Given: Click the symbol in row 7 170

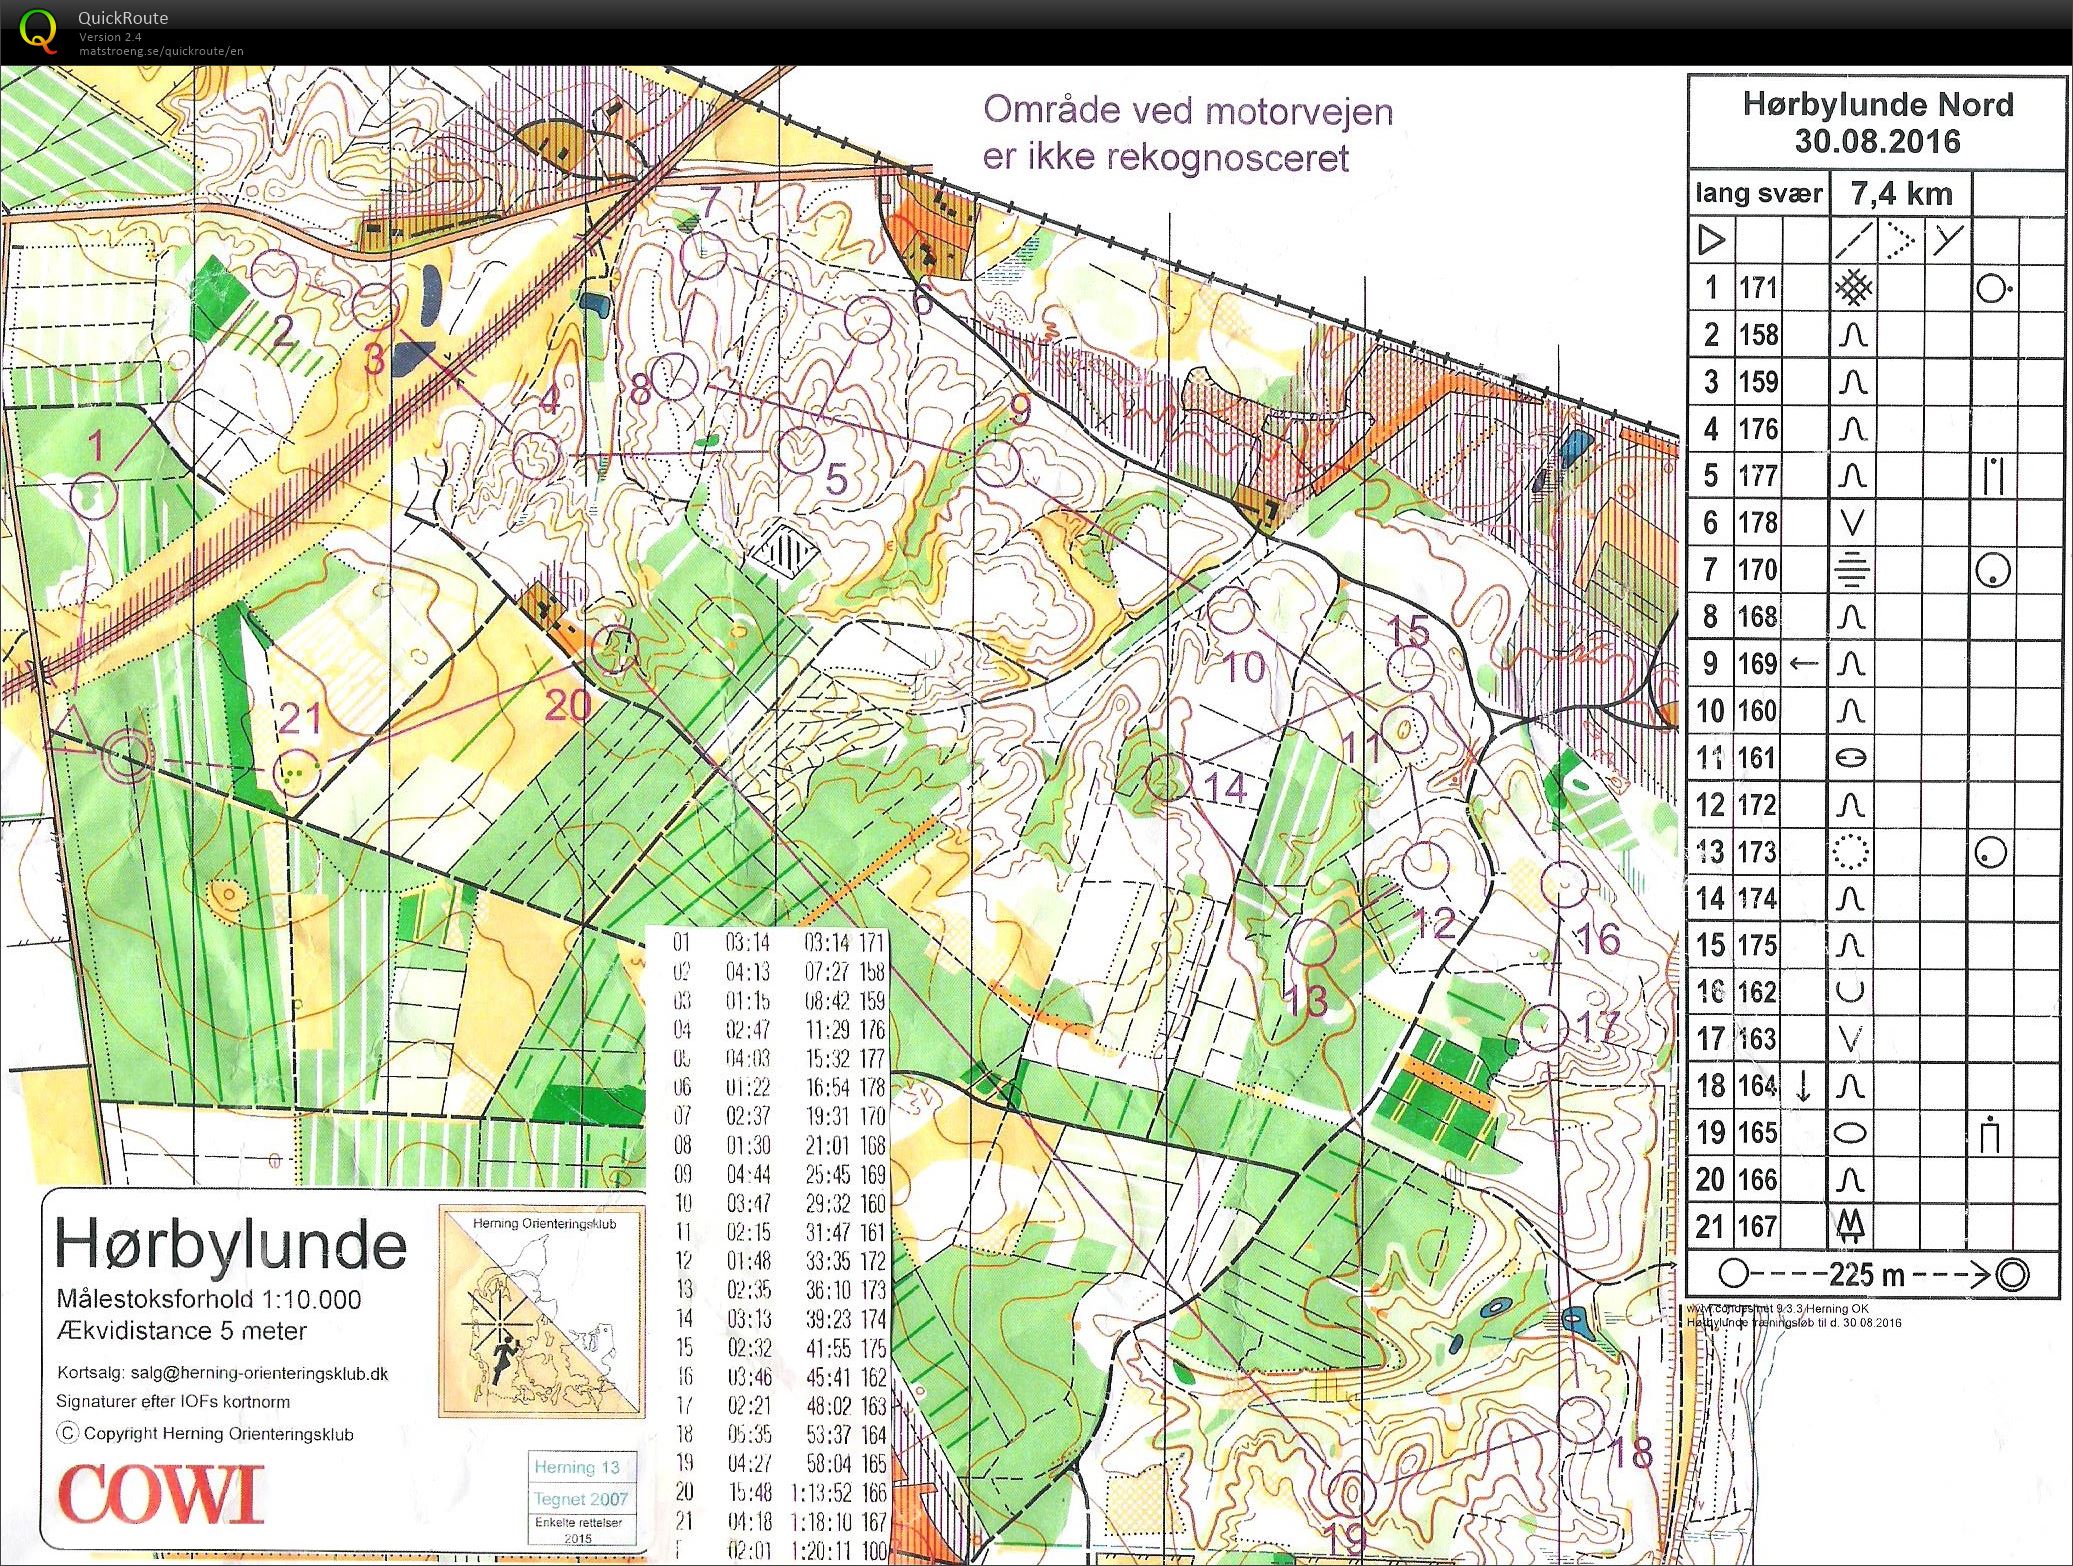Looking at the screenshot, I should click(1852, 570).
